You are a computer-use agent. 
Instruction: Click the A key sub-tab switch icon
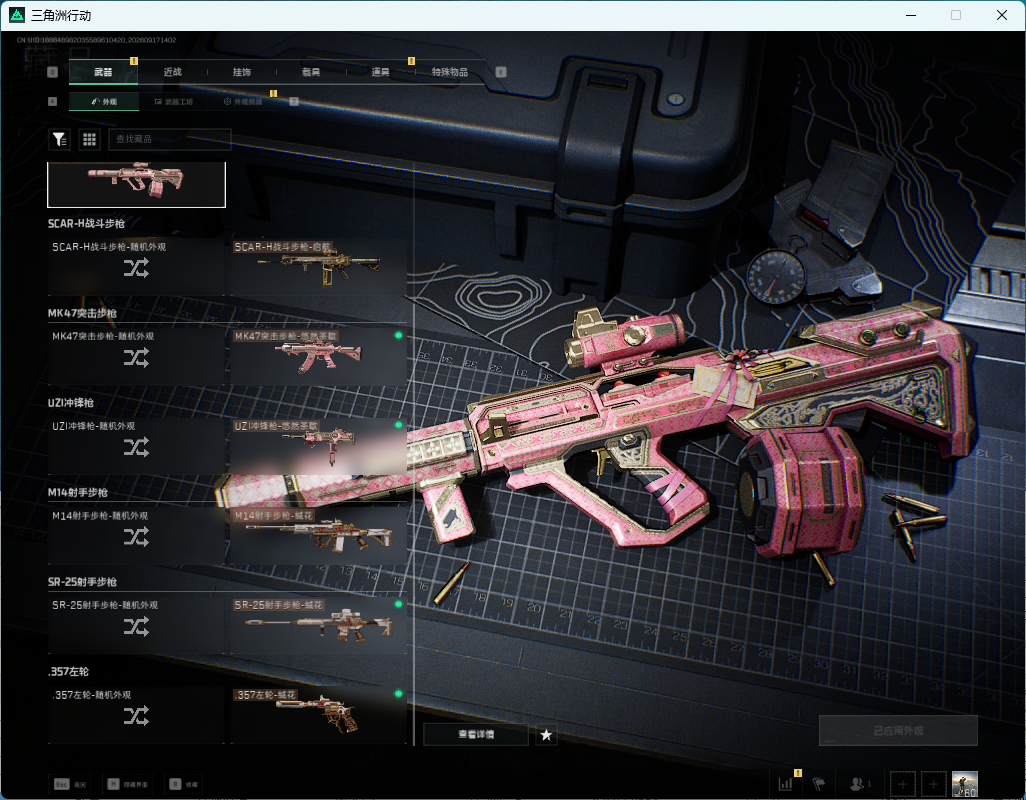[x=53, y=101]
